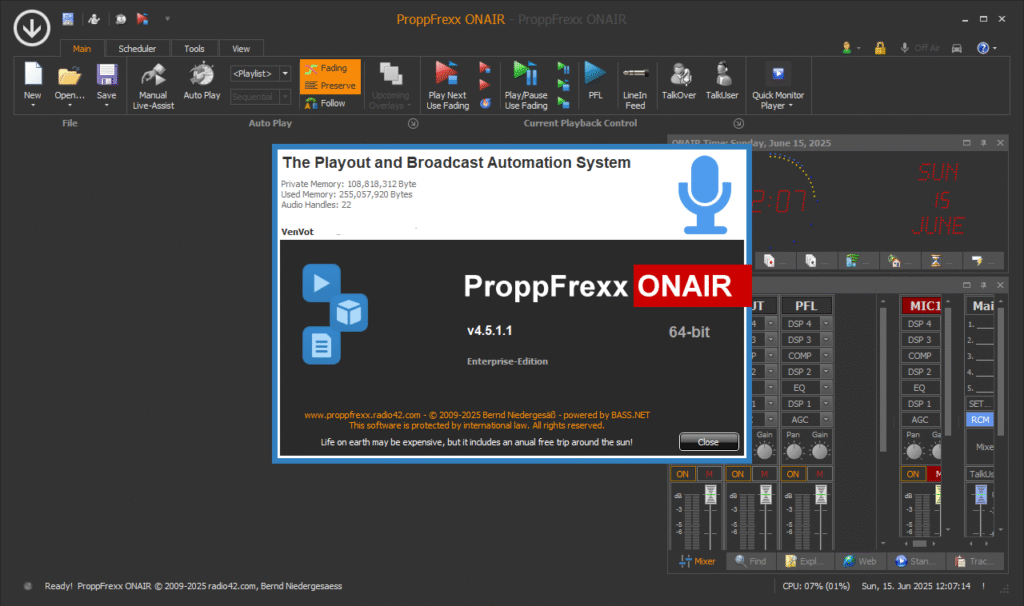1024x606 pixels.
Task: Open the Tools ribbon tab
Action: pyautogui.click(x=194, y=48)
